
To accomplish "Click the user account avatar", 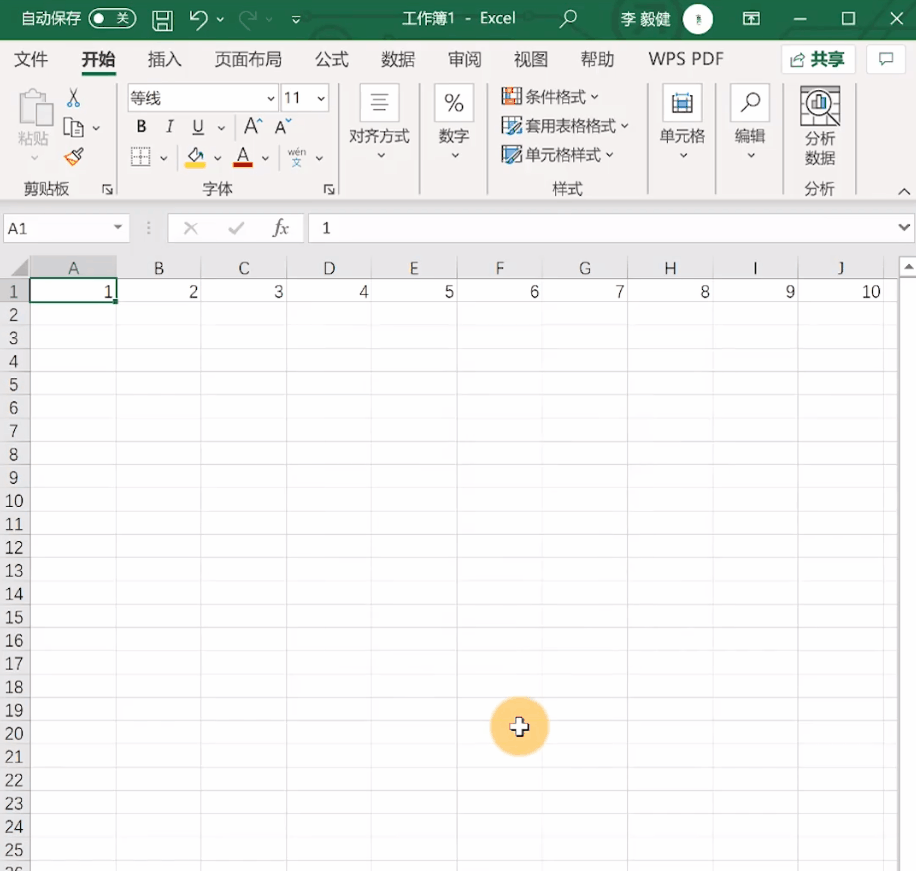I will pos(698,19).
